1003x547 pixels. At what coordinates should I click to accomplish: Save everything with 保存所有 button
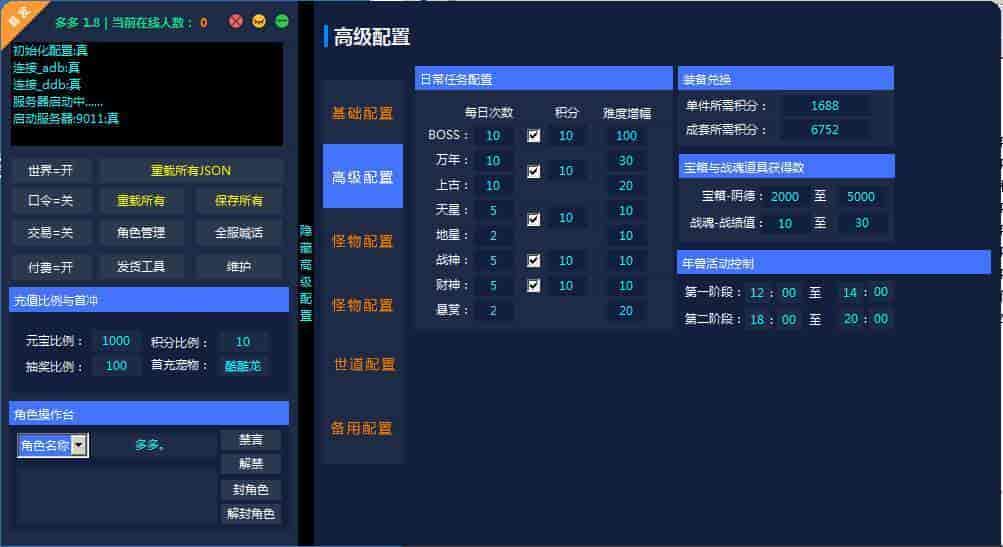(239, 201)
